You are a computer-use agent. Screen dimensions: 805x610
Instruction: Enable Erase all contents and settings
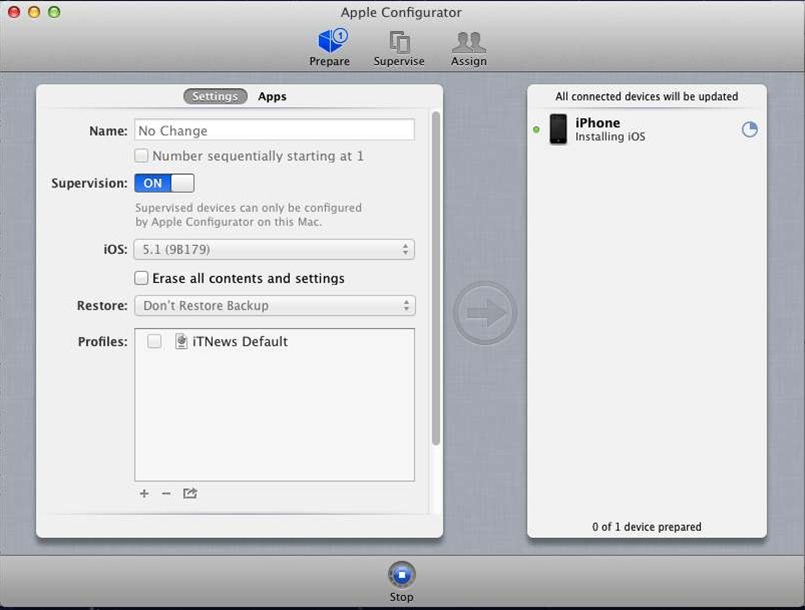(142, 278)
